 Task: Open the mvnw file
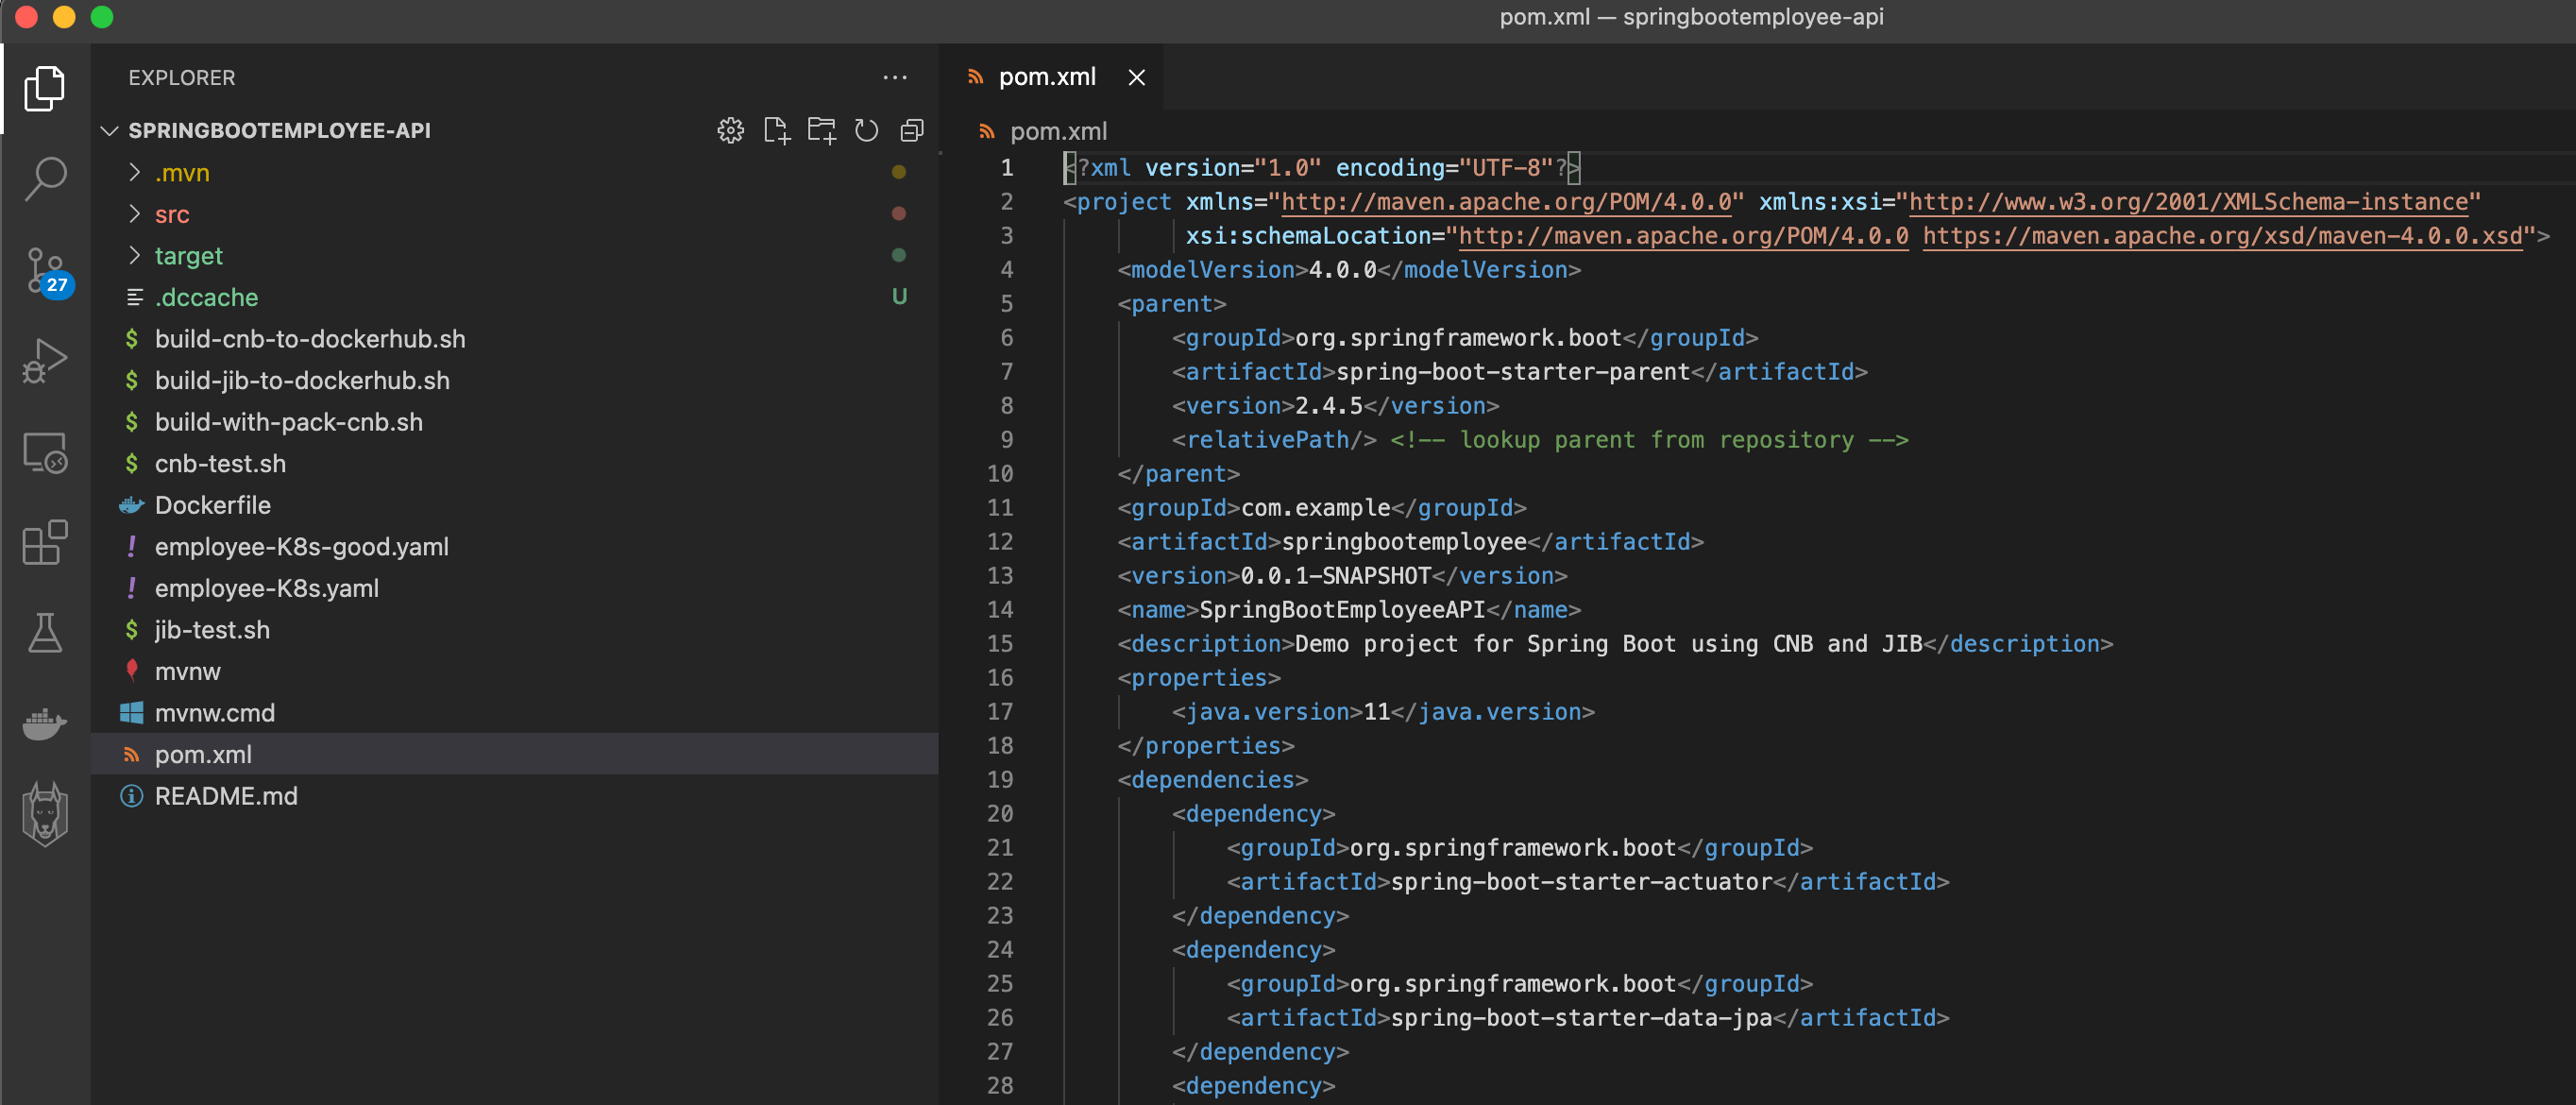[514, 671]
